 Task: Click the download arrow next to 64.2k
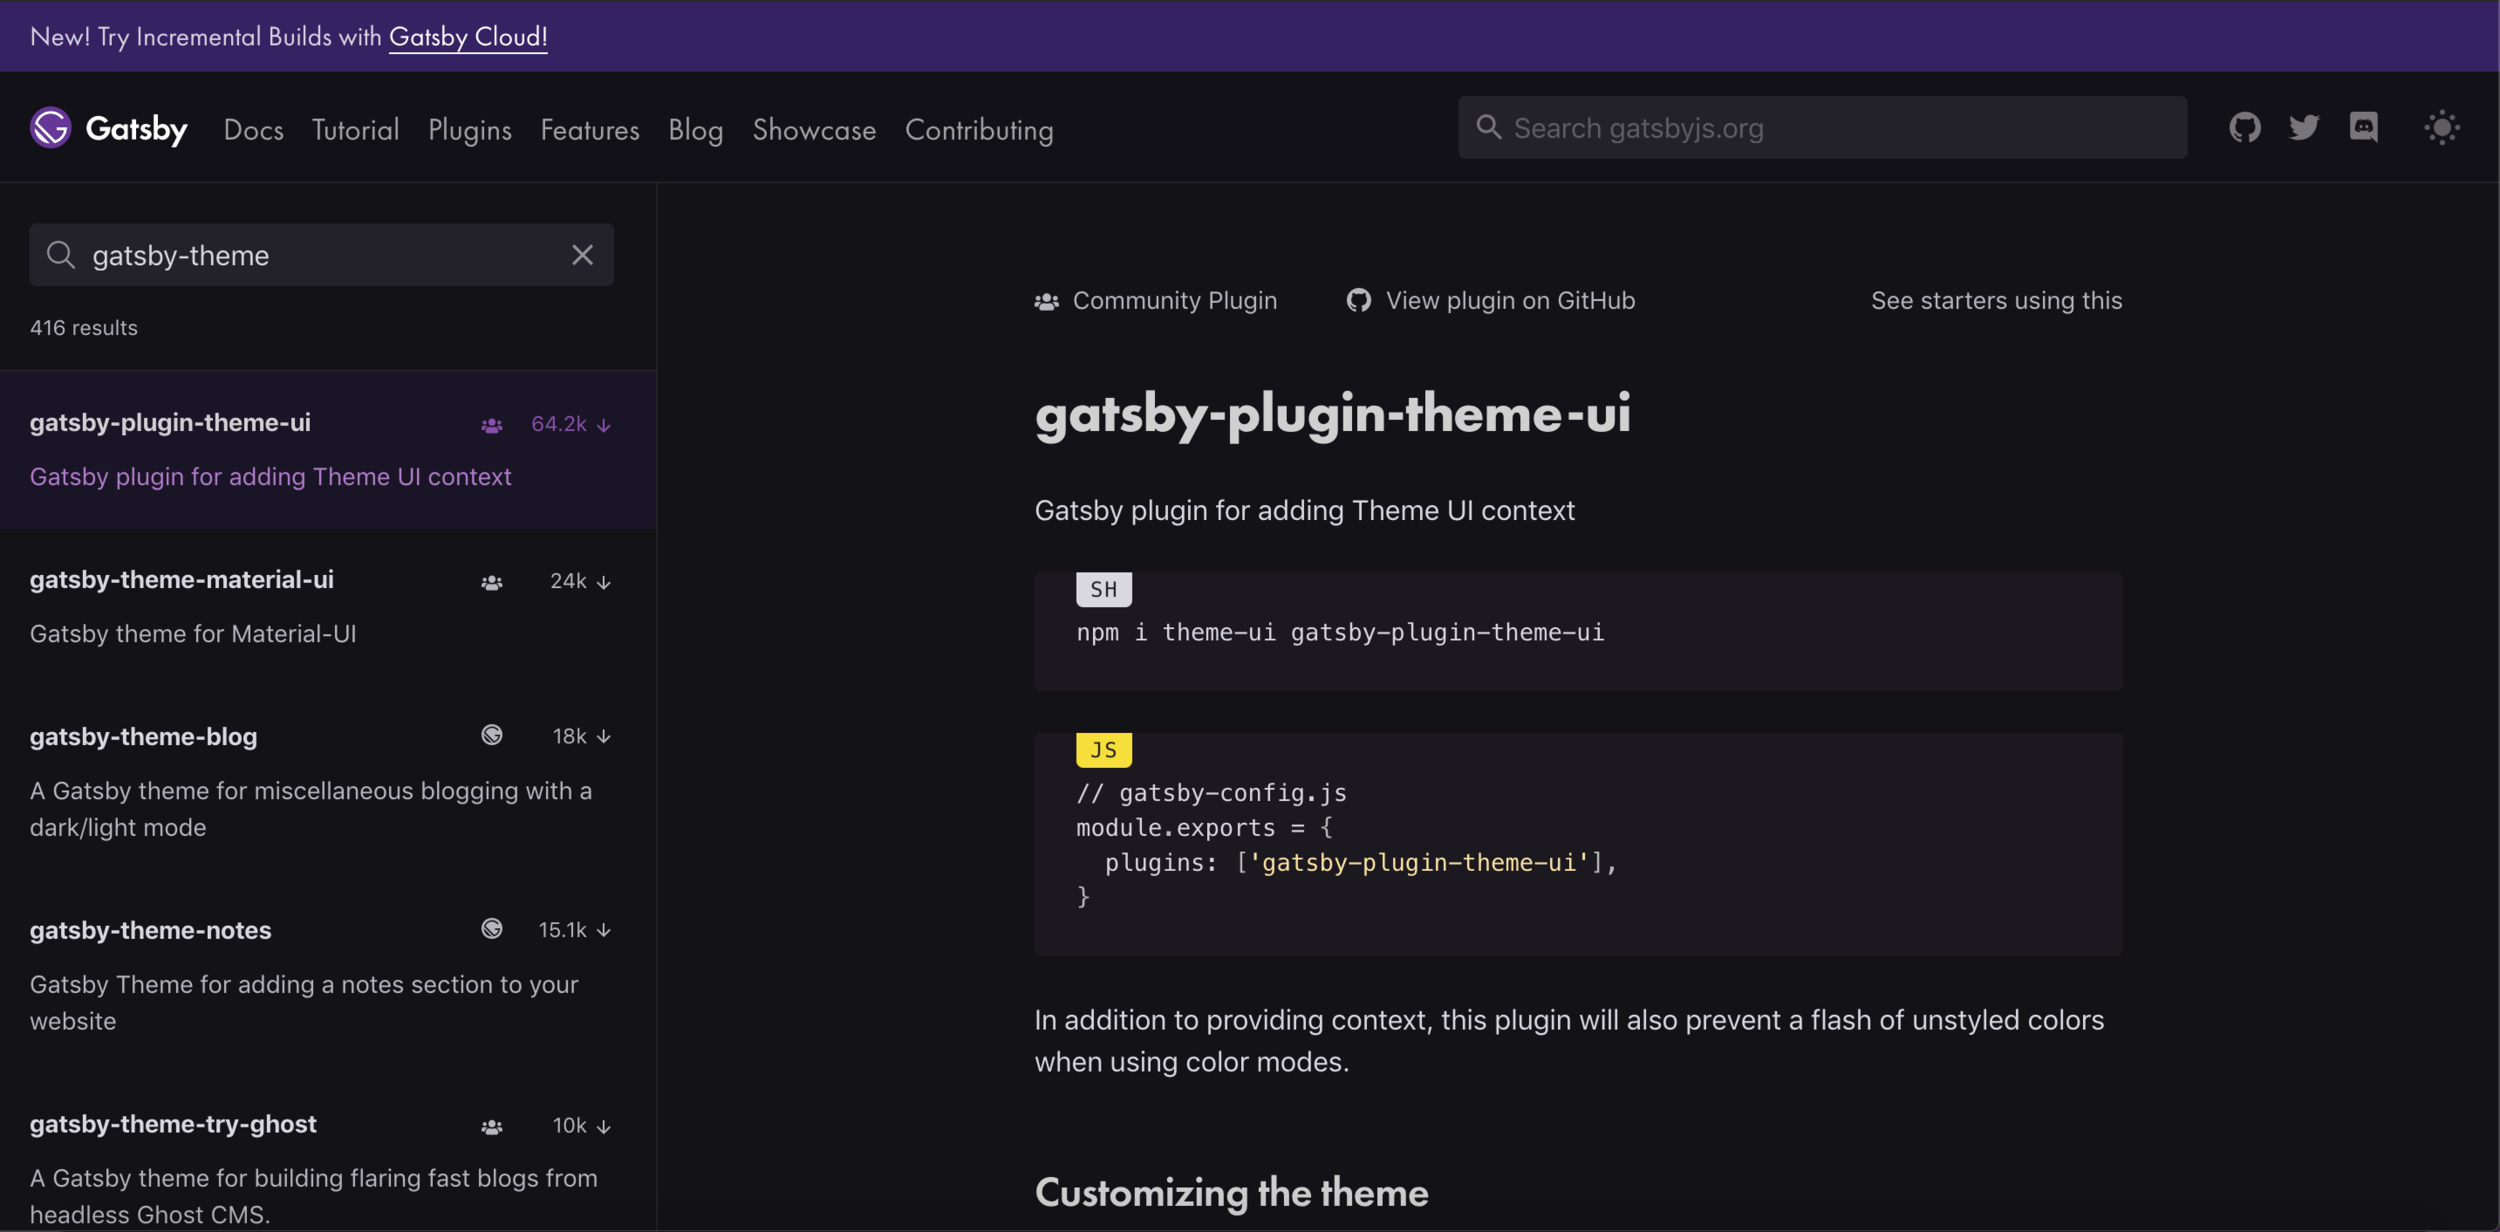tap(604, 425)
